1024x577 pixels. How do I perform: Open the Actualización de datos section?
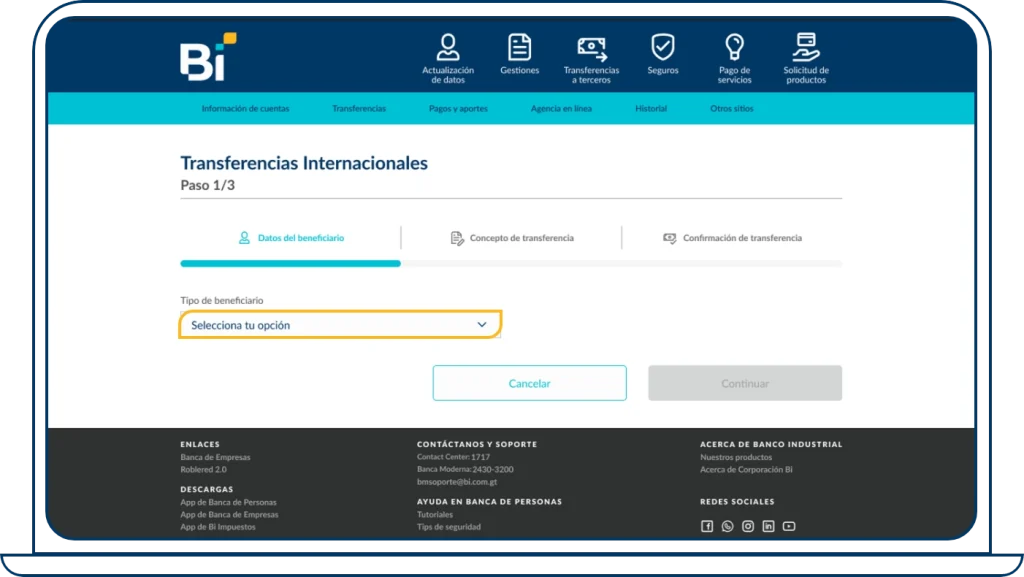(x=446, y=55)
